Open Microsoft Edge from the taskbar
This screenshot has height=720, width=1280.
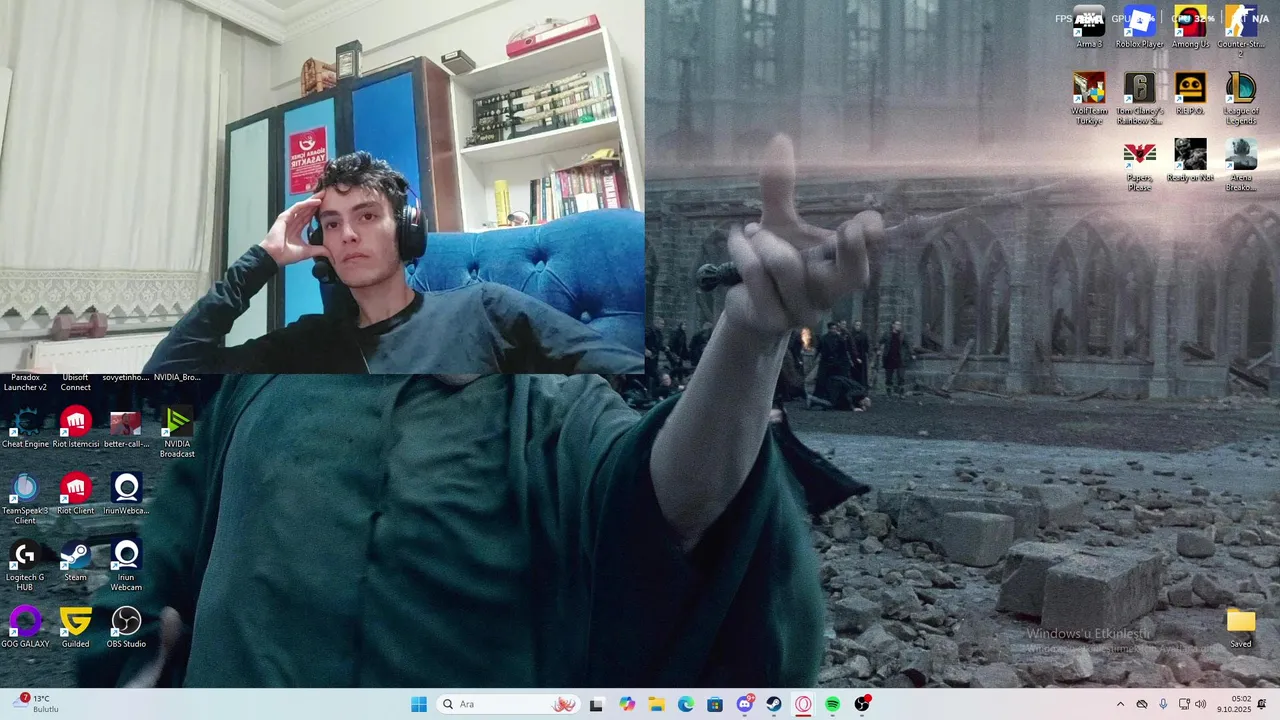pyautogui.click(x=686, y=704)
